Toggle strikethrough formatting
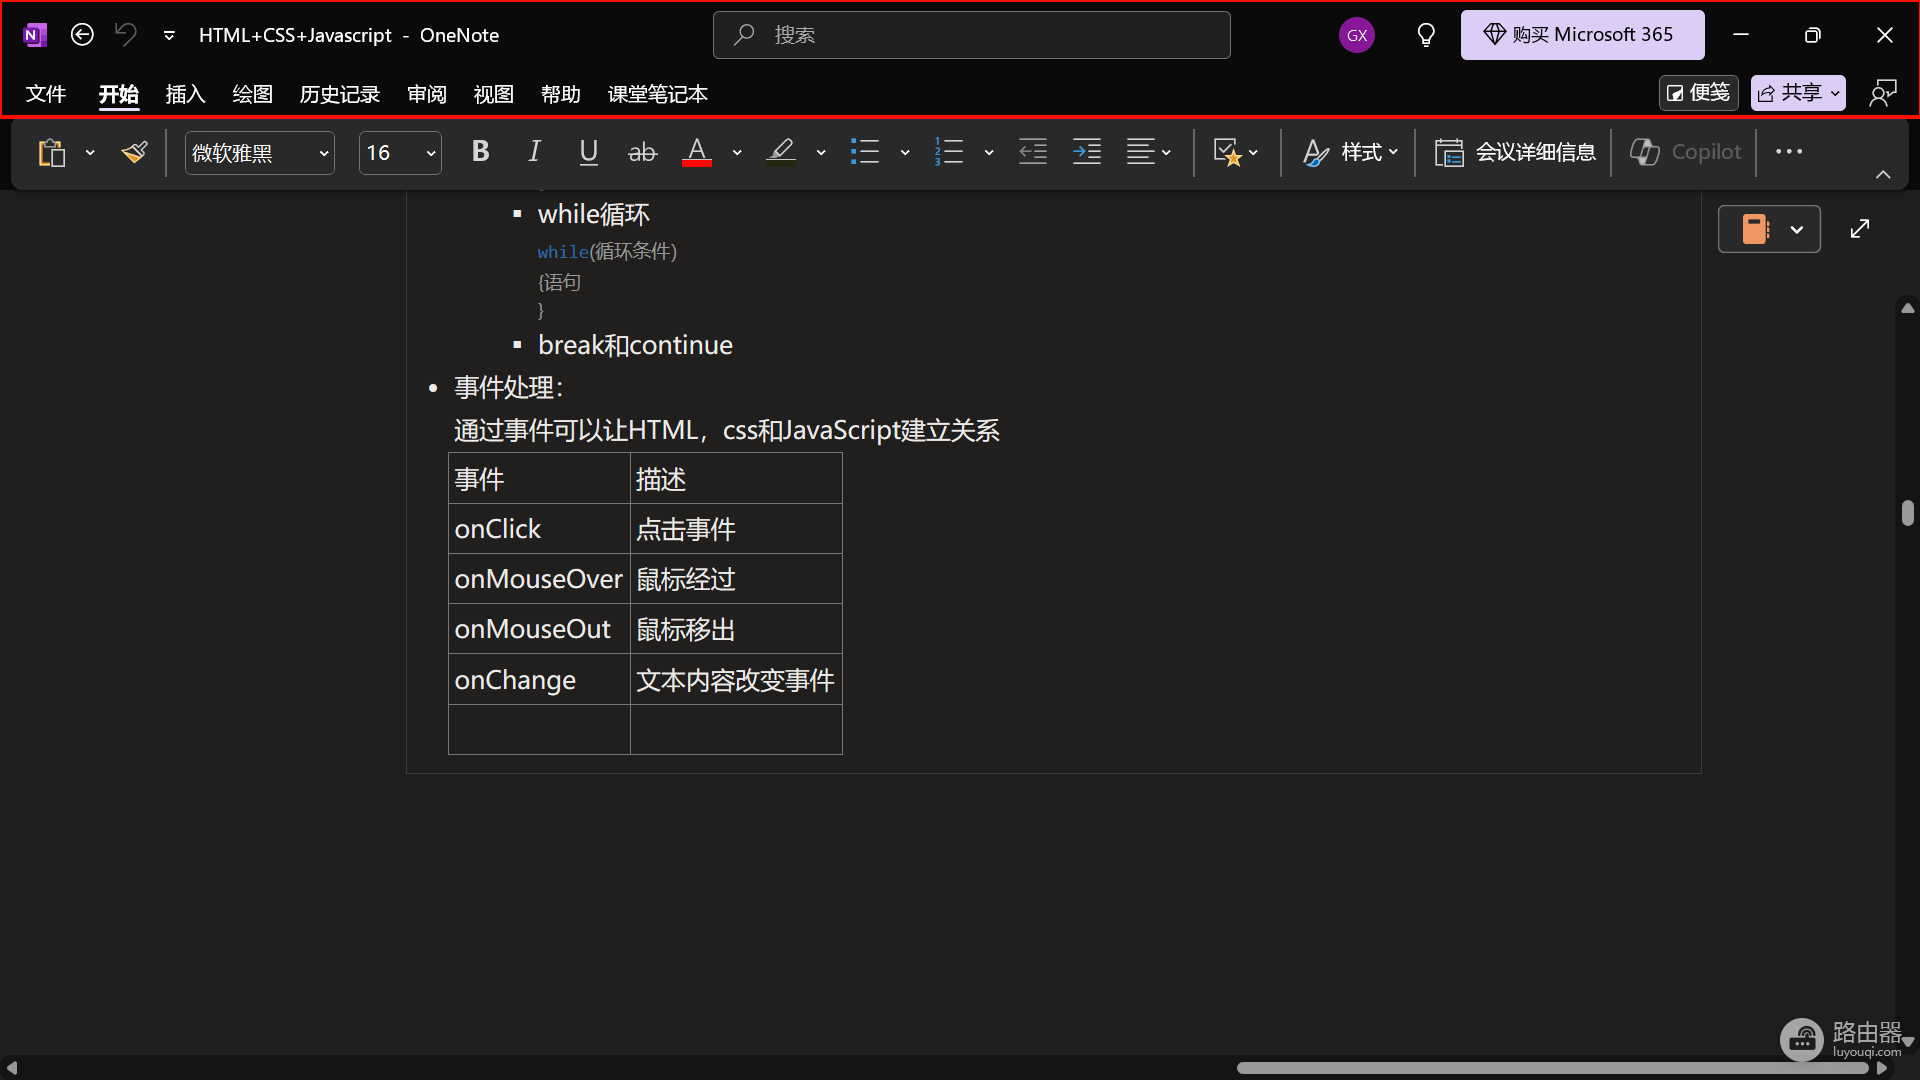This screenshot has width=1920, height=1080. tap(642, 152)
